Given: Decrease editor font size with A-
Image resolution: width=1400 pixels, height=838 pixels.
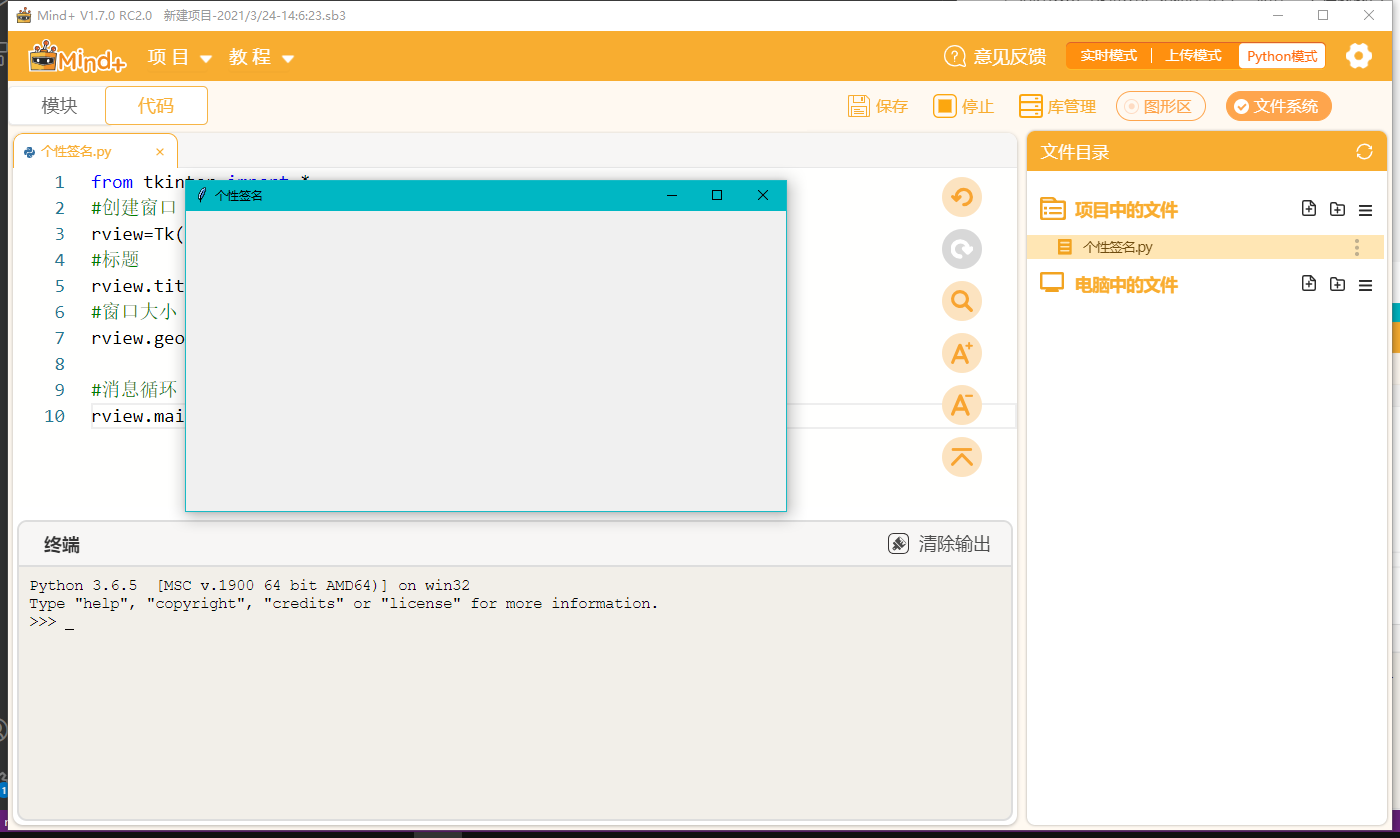Looking at the screenshot, I should [962, 404].
